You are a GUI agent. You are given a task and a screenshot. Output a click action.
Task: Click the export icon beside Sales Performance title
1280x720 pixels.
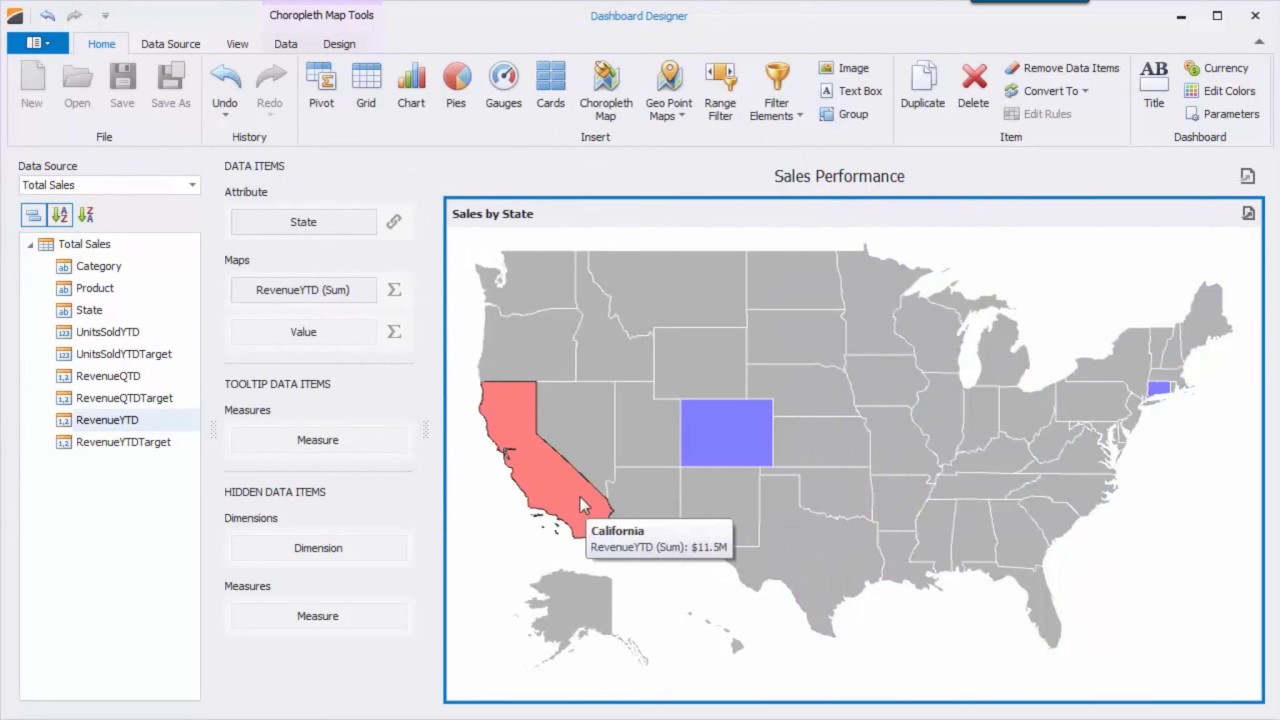(1247, 176)
